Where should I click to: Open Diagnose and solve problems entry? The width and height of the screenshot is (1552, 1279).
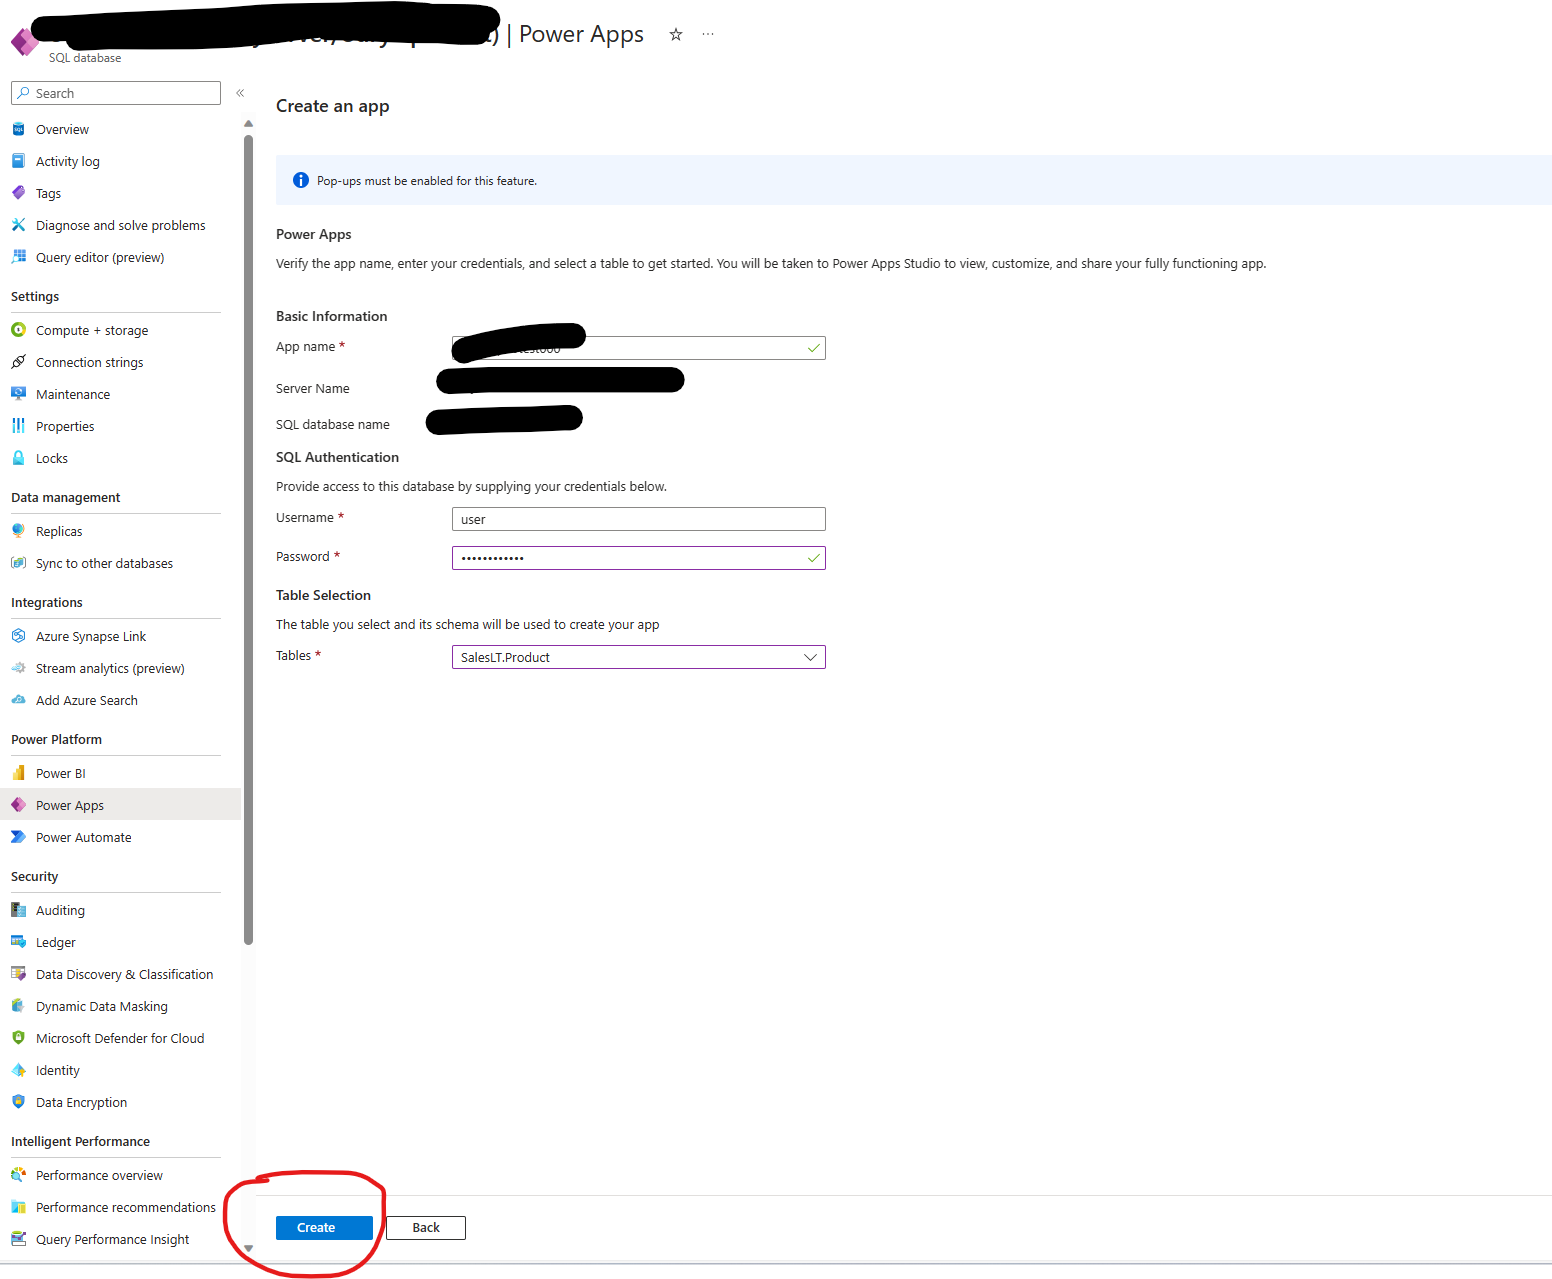120,225
